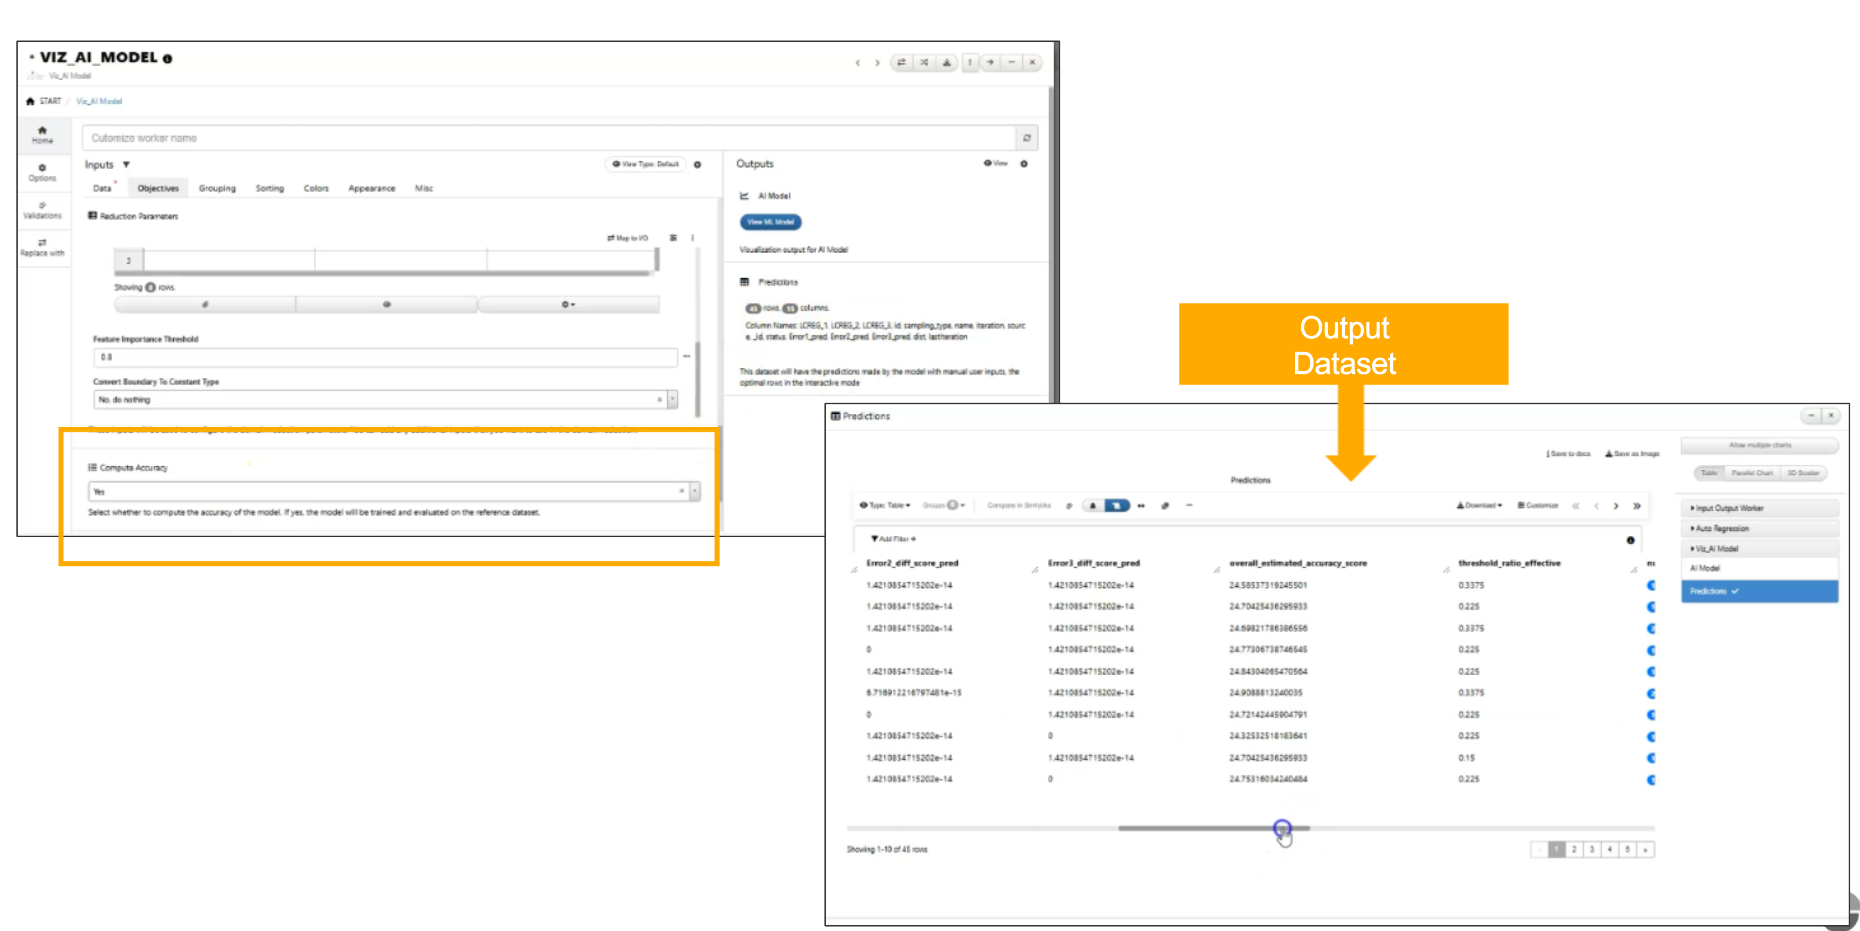The width and height of the screenshot is (1860, 931).
Task: Open the Download dropdown in Predictions toolbar
Action: [x=1480, y=506]
